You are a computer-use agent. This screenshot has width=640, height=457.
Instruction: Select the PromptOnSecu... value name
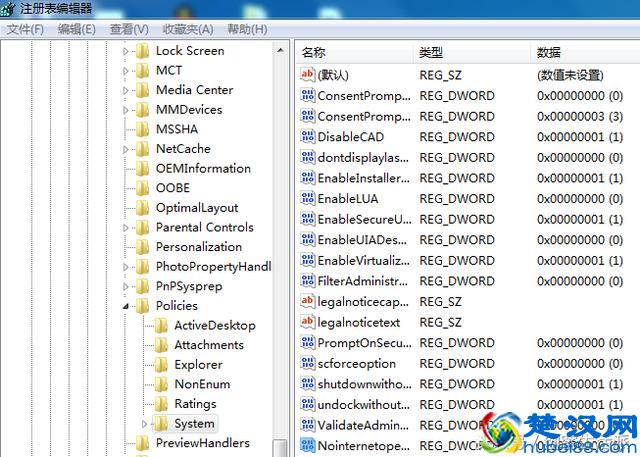click(364, 343)
